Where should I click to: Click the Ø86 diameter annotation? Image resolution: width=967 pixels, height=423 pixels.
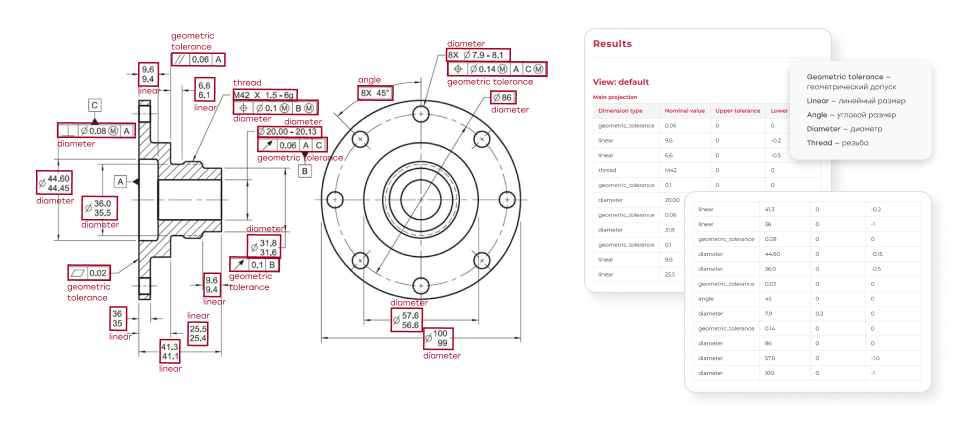501,98
